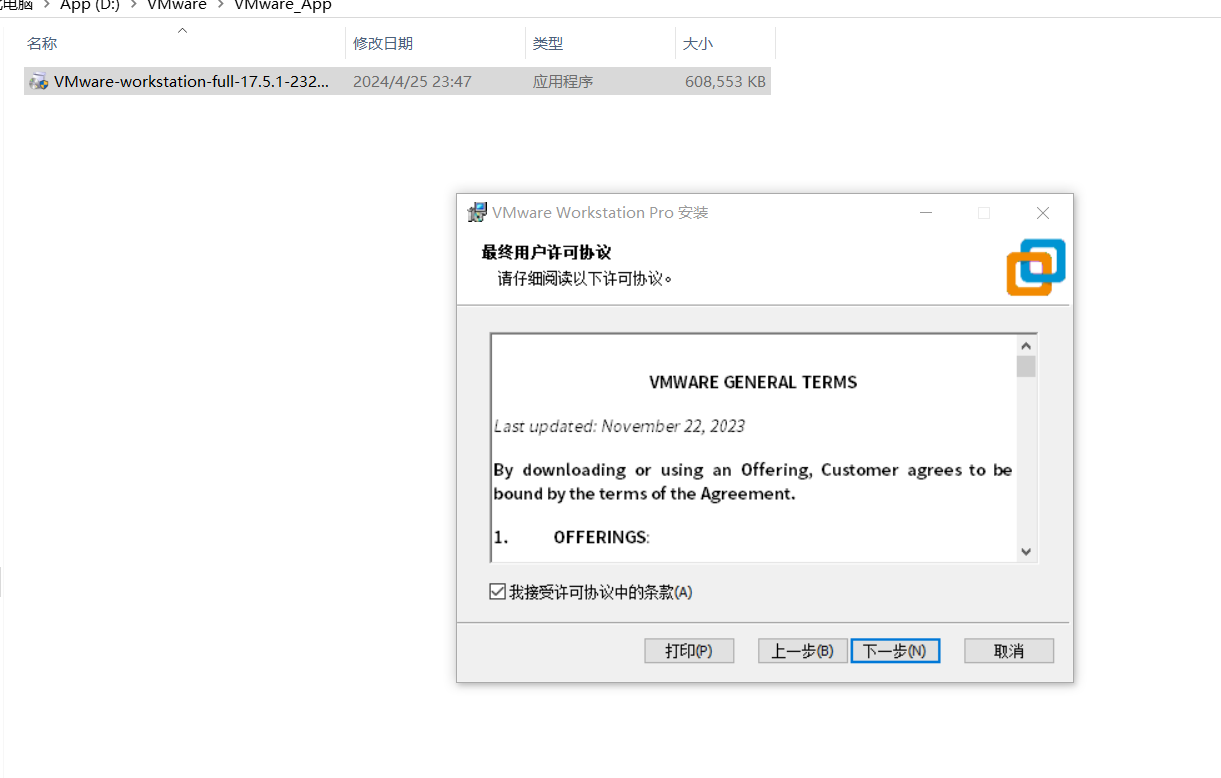This screenshot has width=1221, height=778.
Task: Select the VMware_App breadcrumb segment
Action: click(283, 5)
